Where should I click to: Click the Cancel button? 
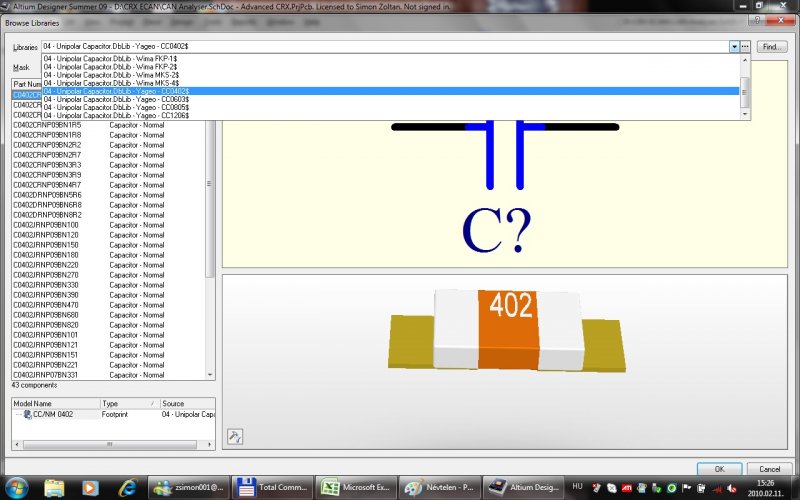769,468
